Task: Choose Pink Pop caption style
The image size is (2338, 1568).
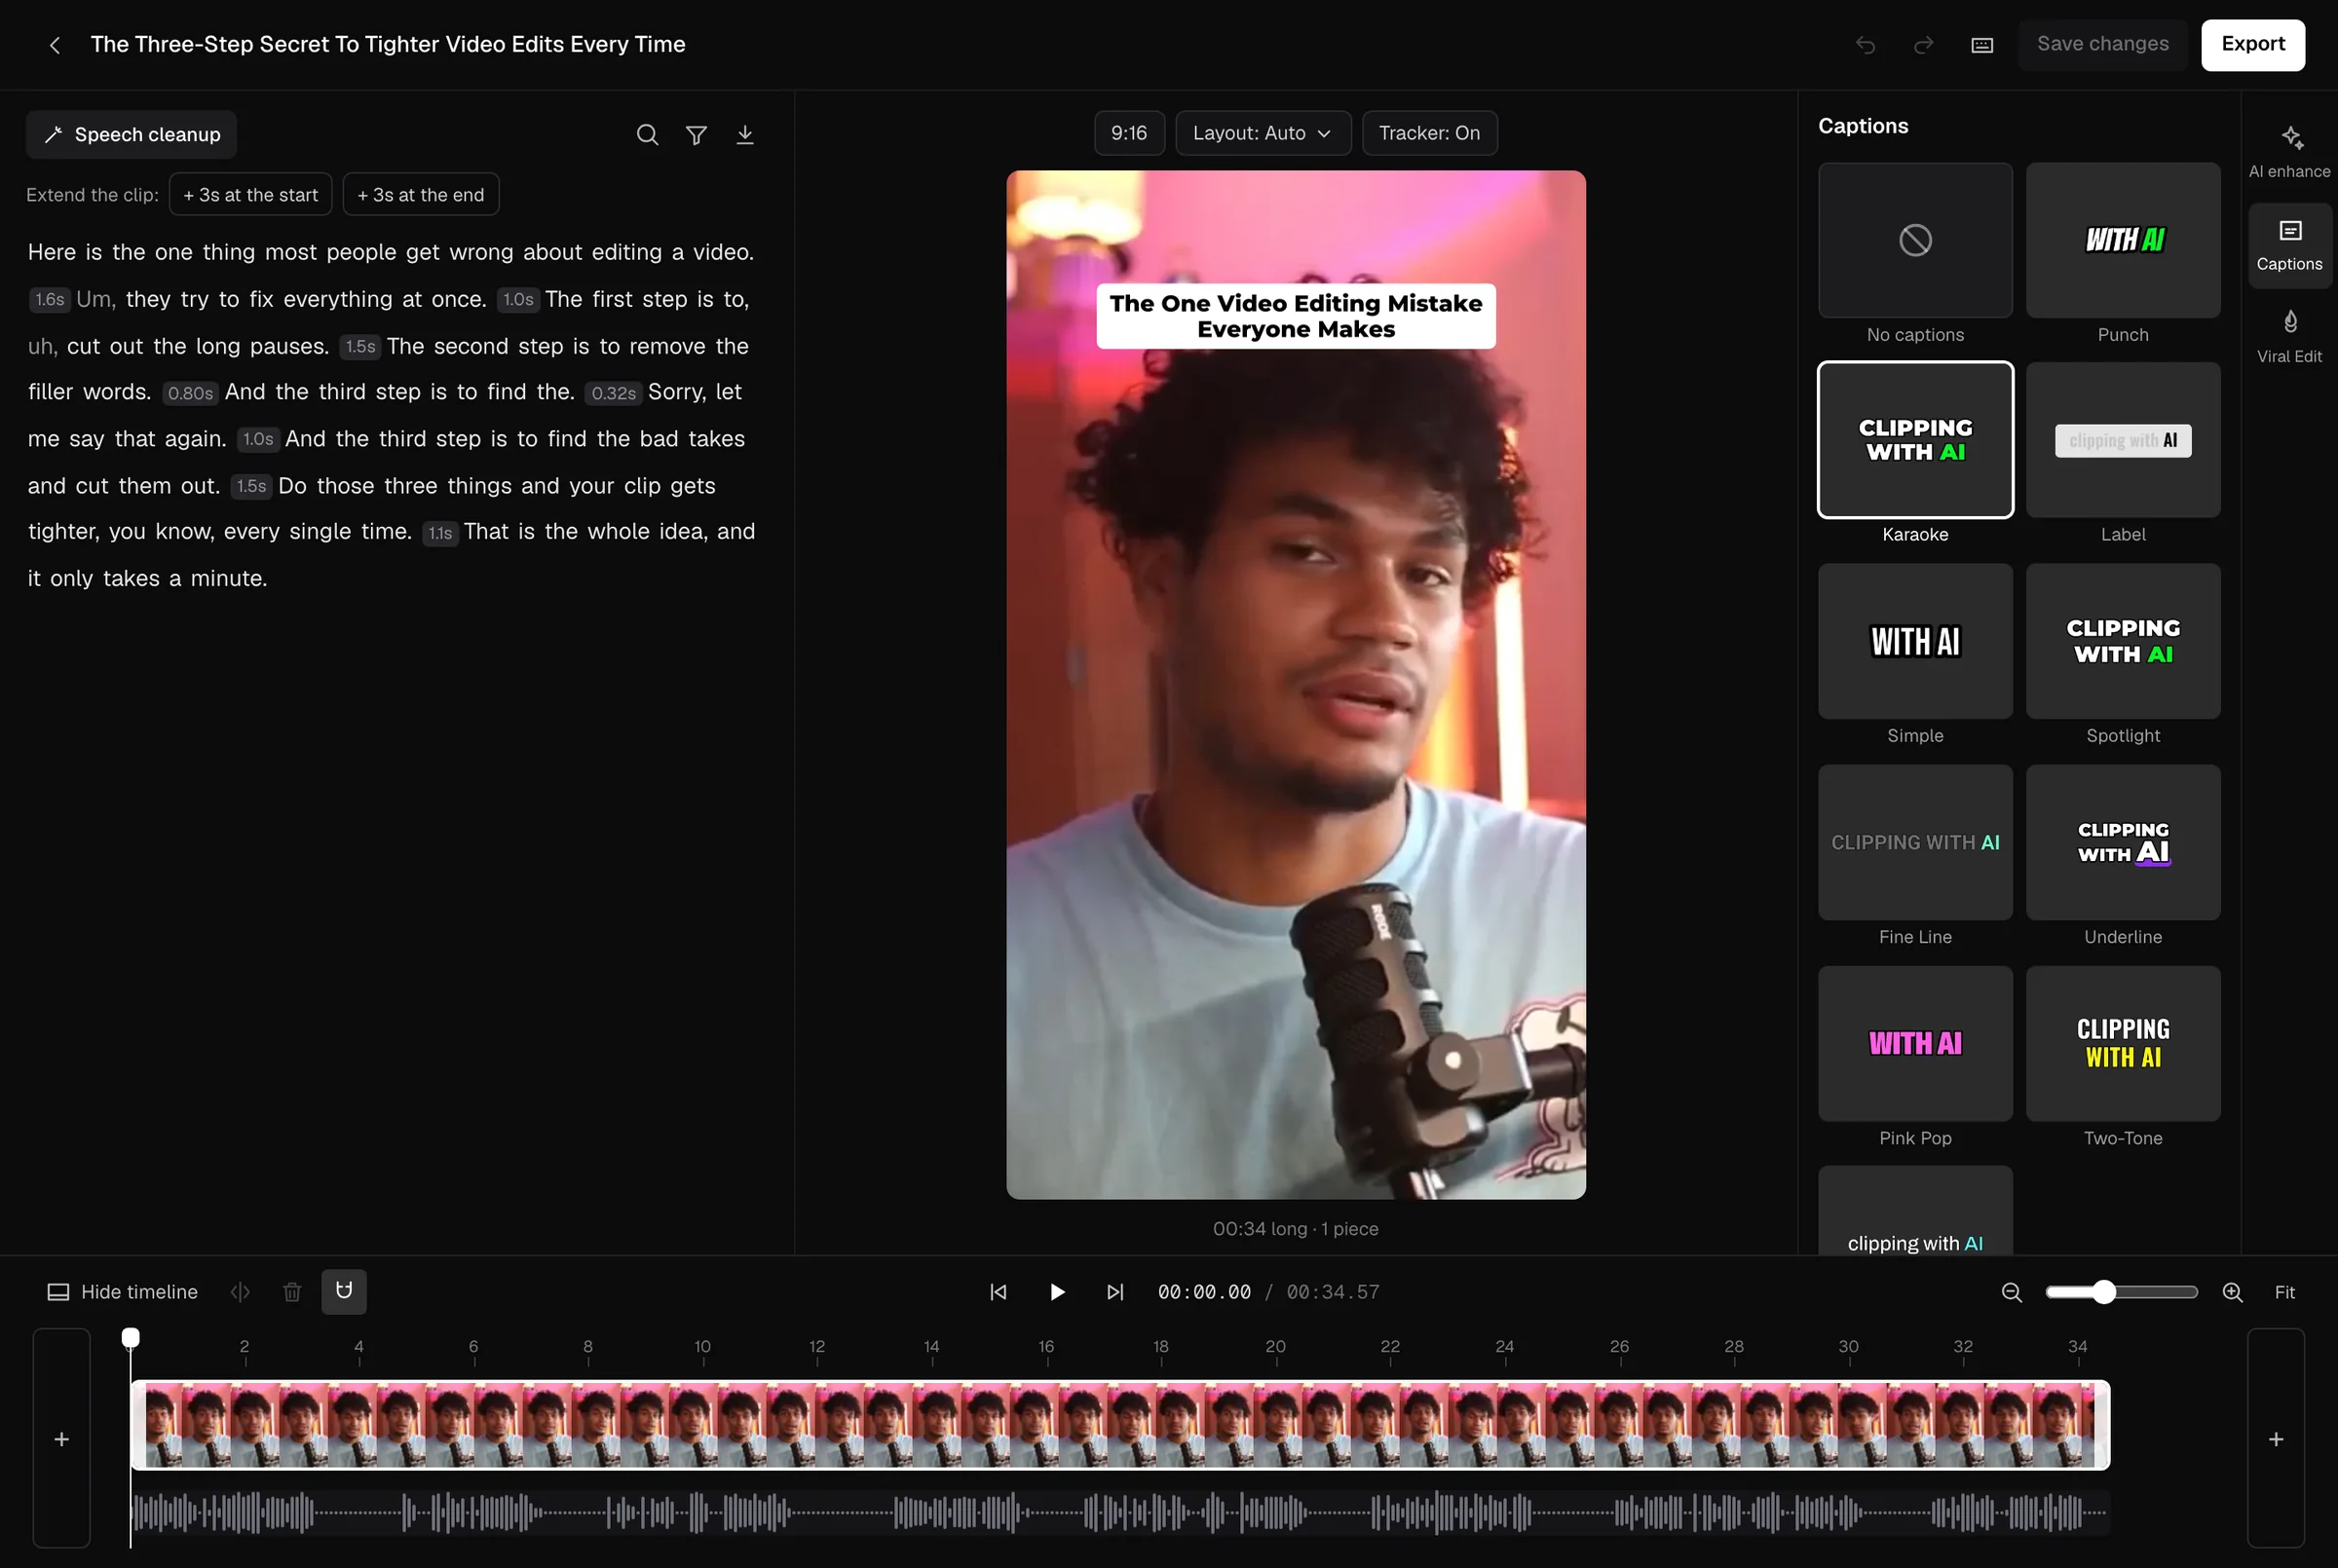Action: point(1914,1043)
